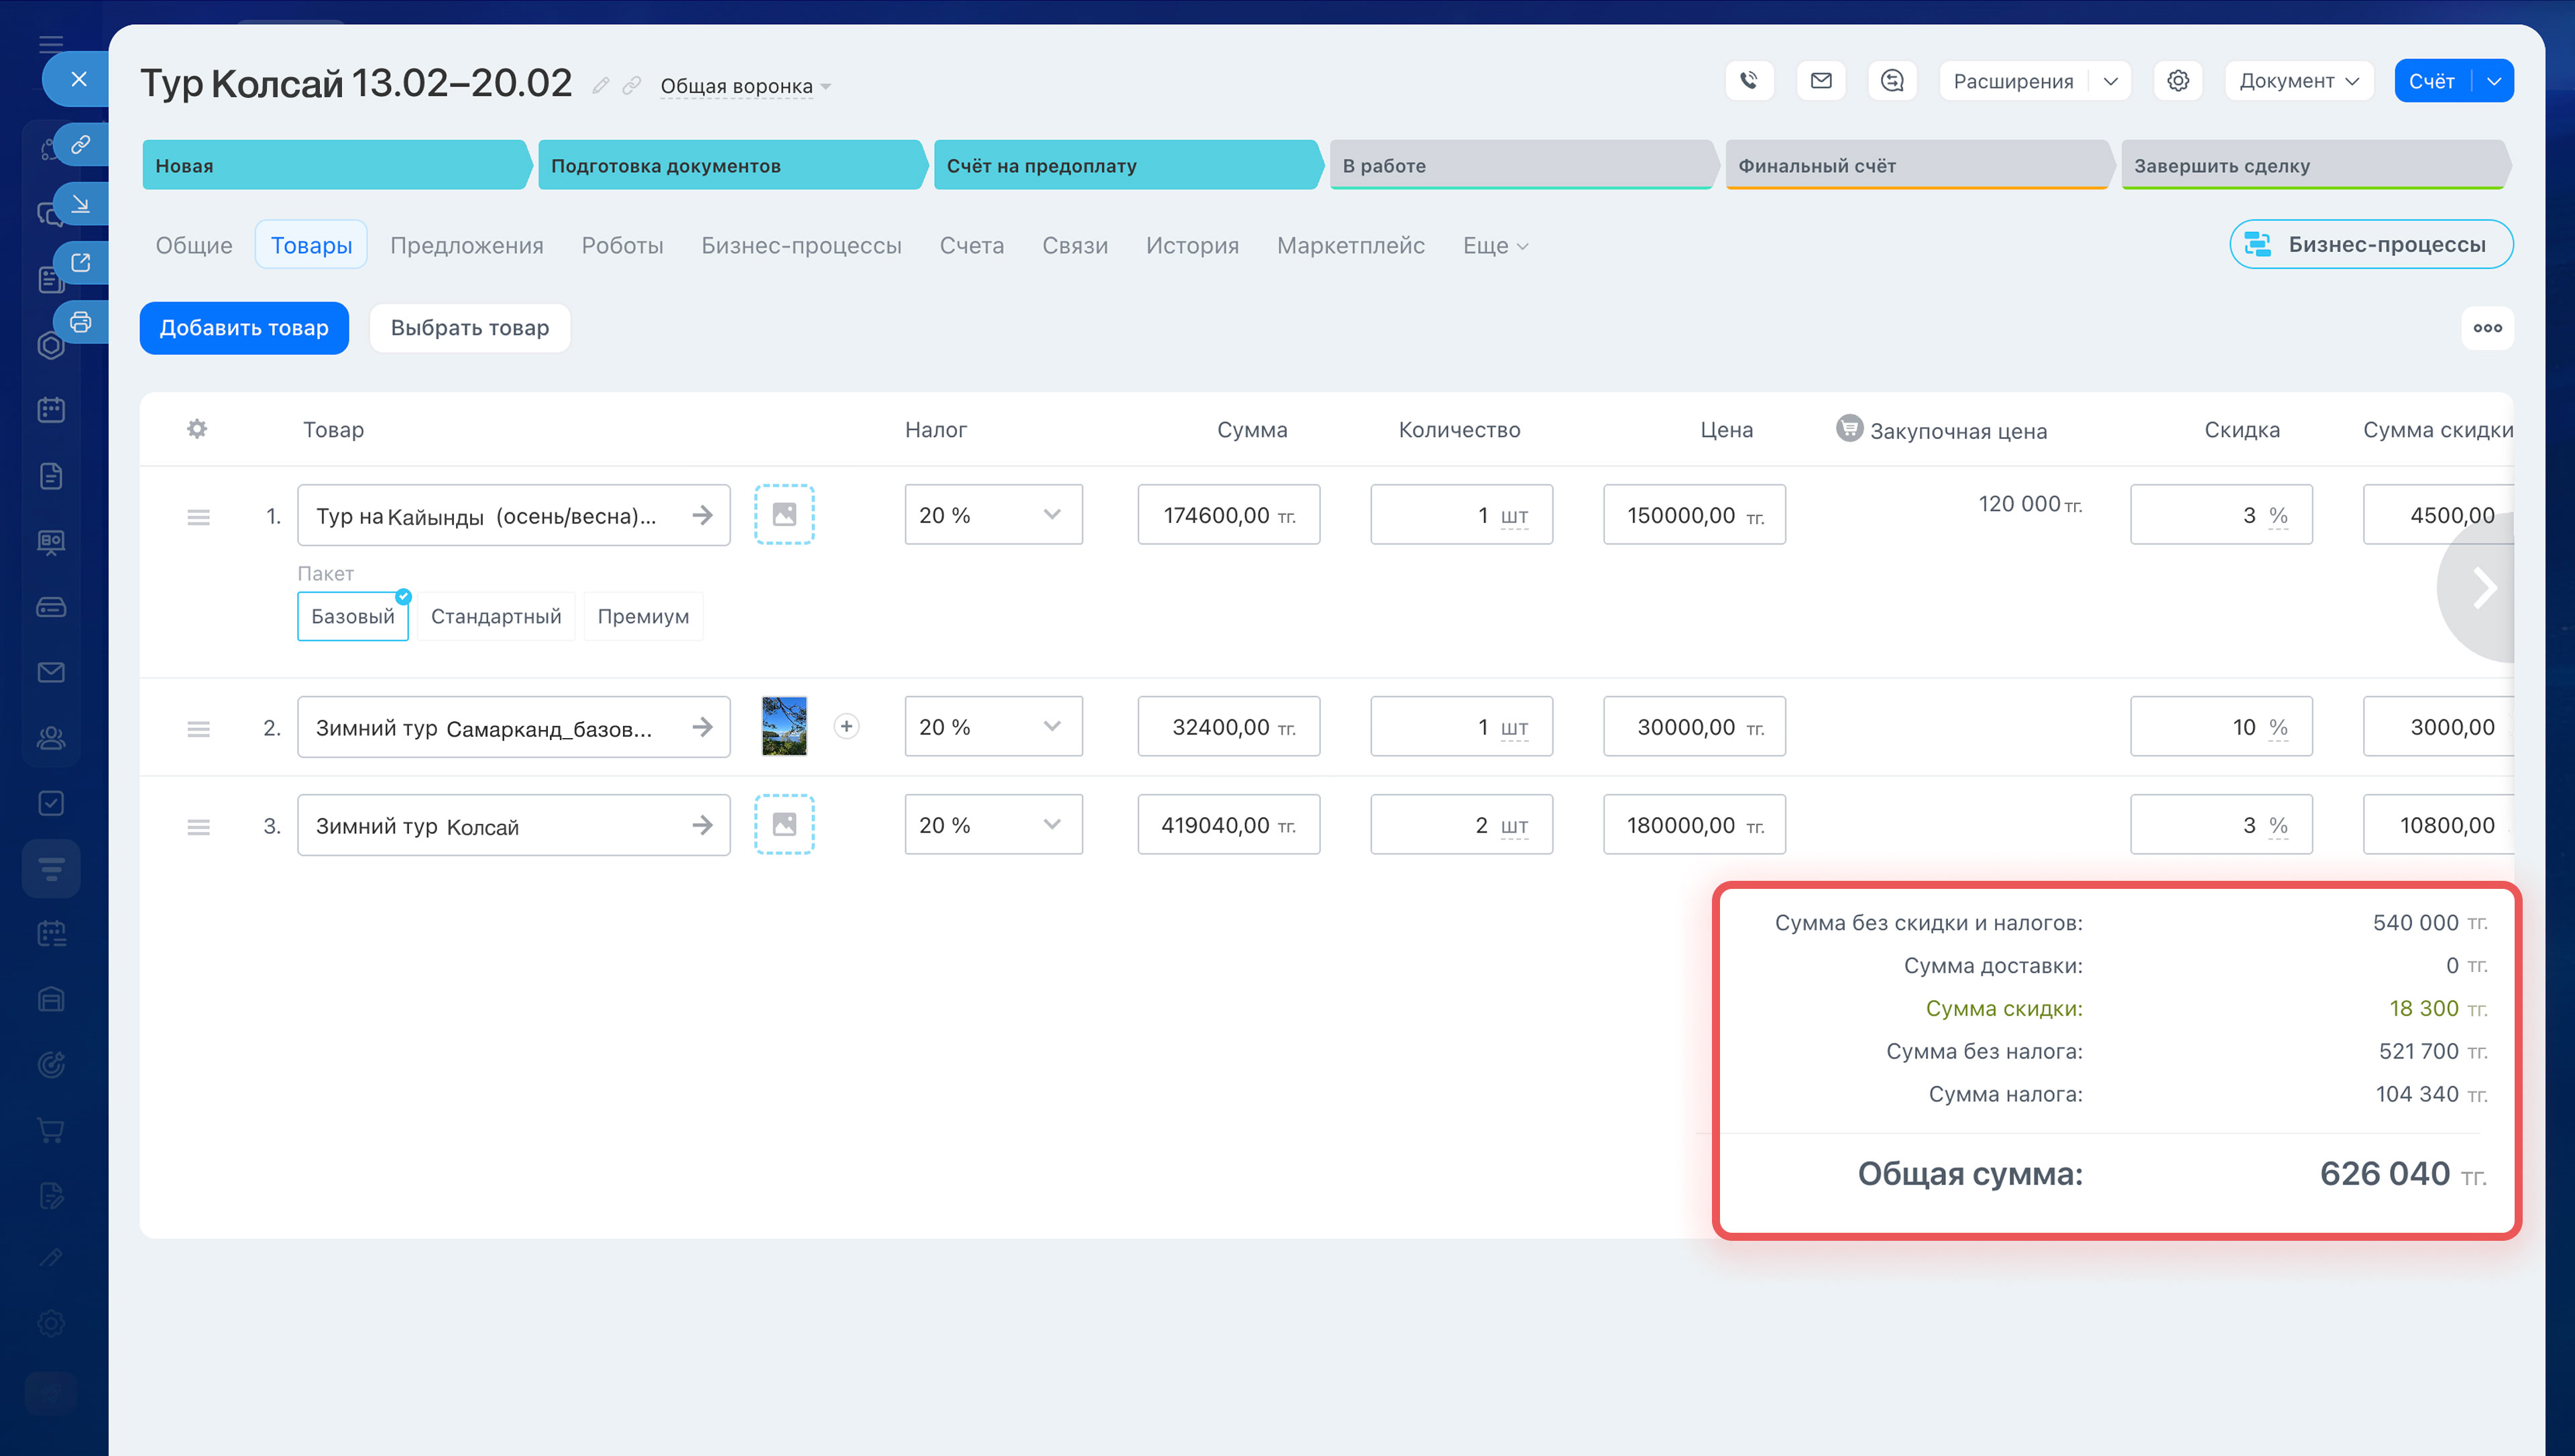Switch to the Счета tab
The image size is (2575, 1456).
tap(971, 246)
